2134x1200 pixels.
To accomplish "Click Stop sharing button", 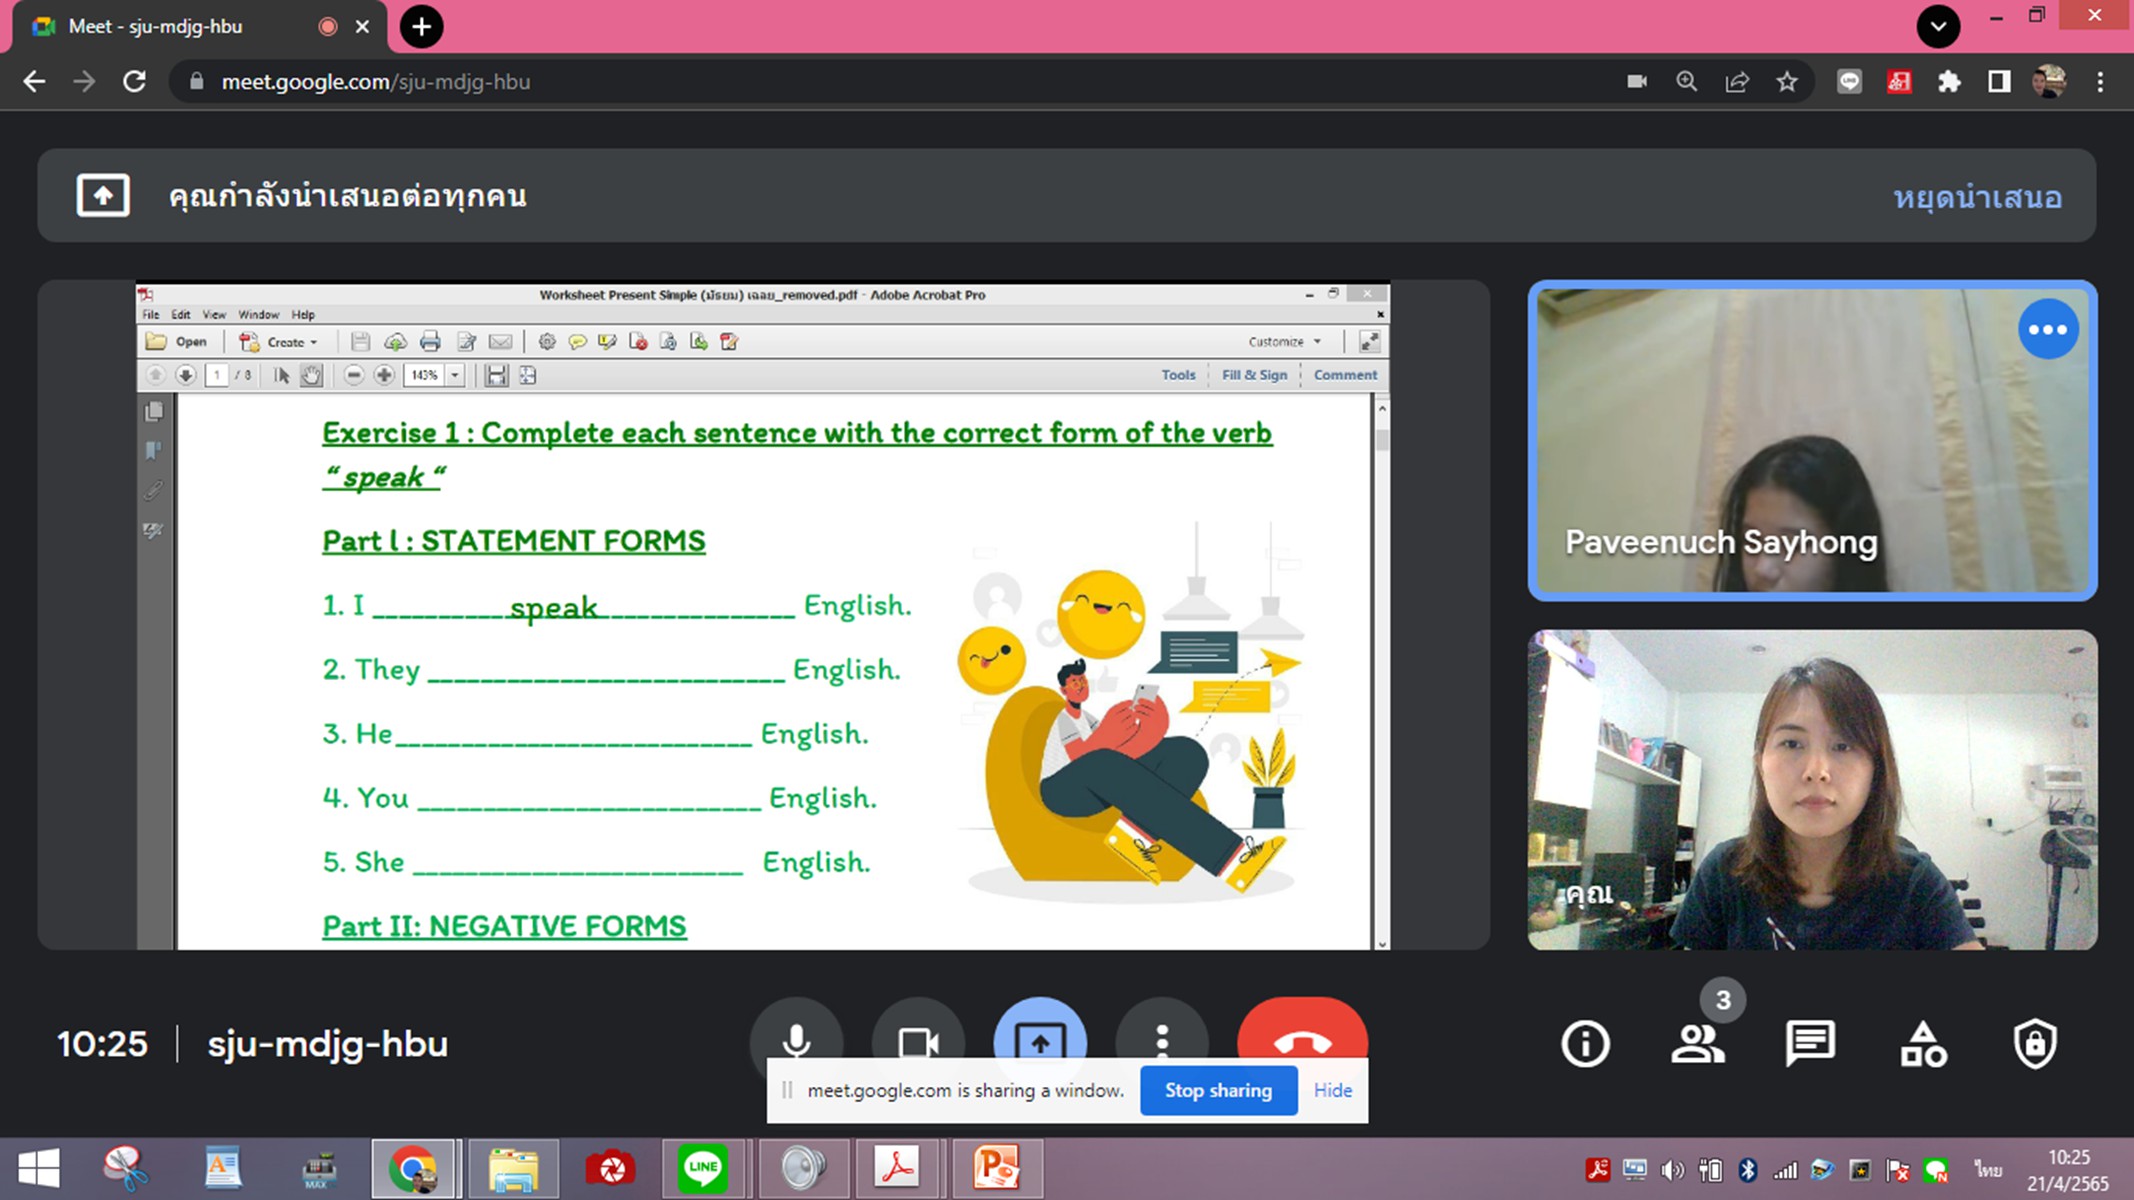I will click(x=1217, y=1090).
